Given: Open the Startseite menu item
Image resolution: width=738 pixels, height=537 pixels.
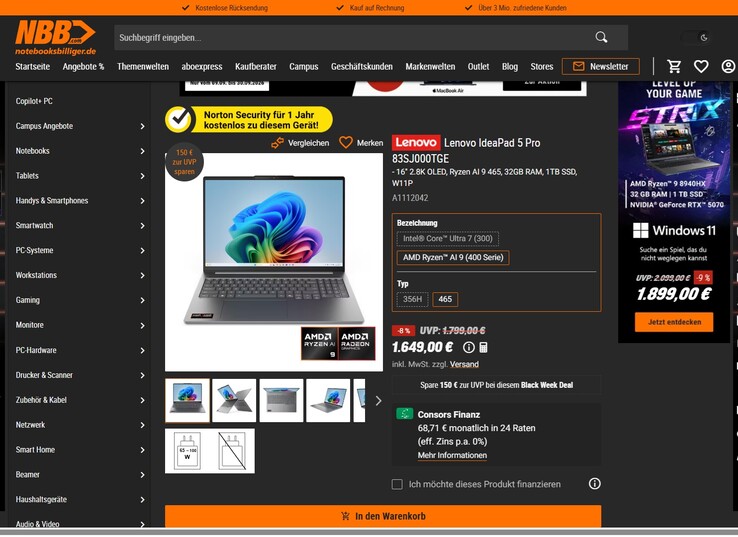Looking at the screenshot, I should [32, 66].
